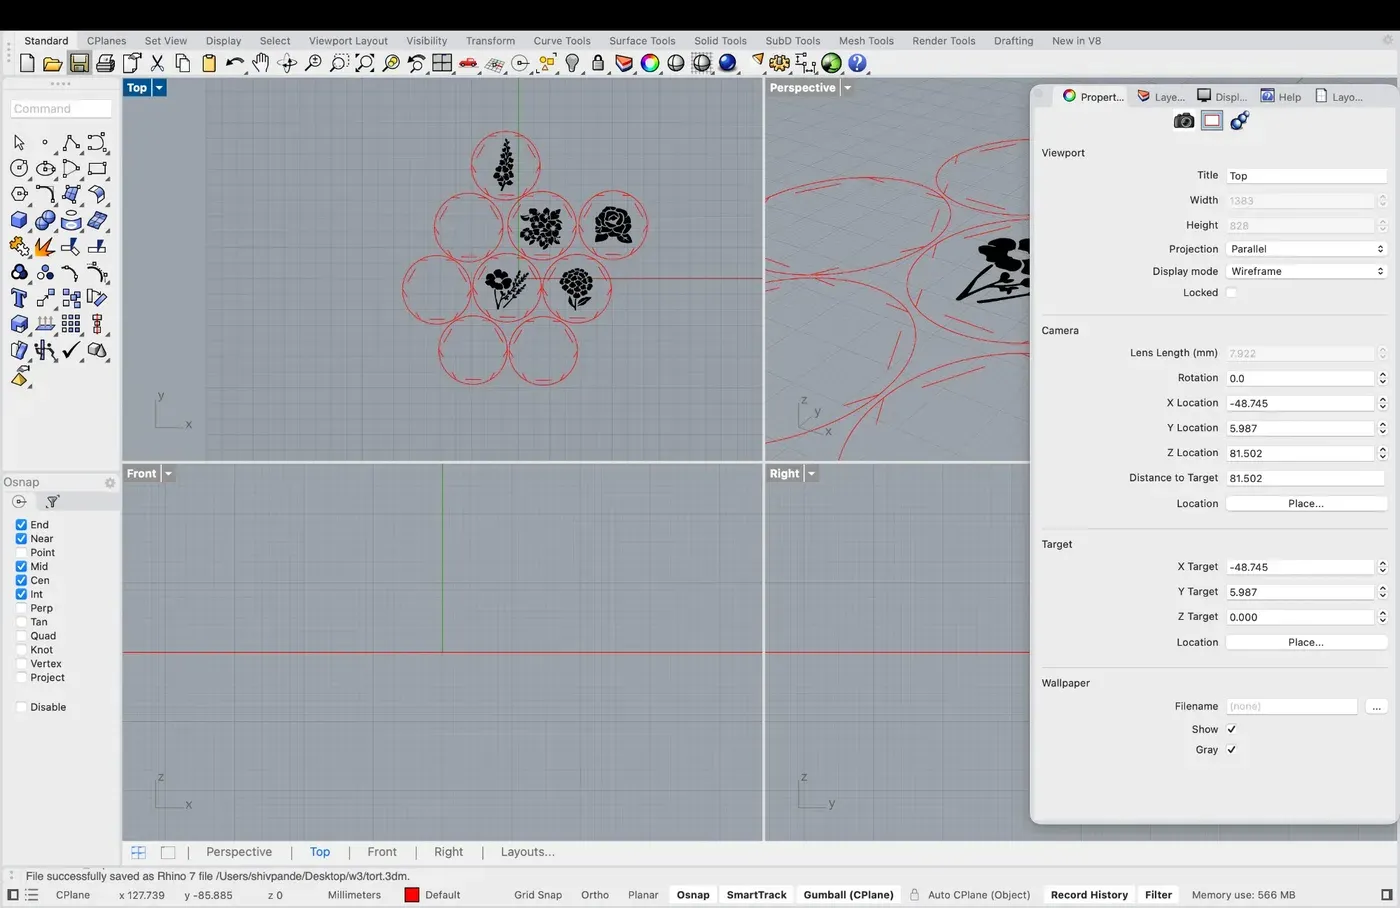Viewport: 1400px width, 908px height.
Task: Enable the Quad osnap checkbox
Action: pos(21,636)
